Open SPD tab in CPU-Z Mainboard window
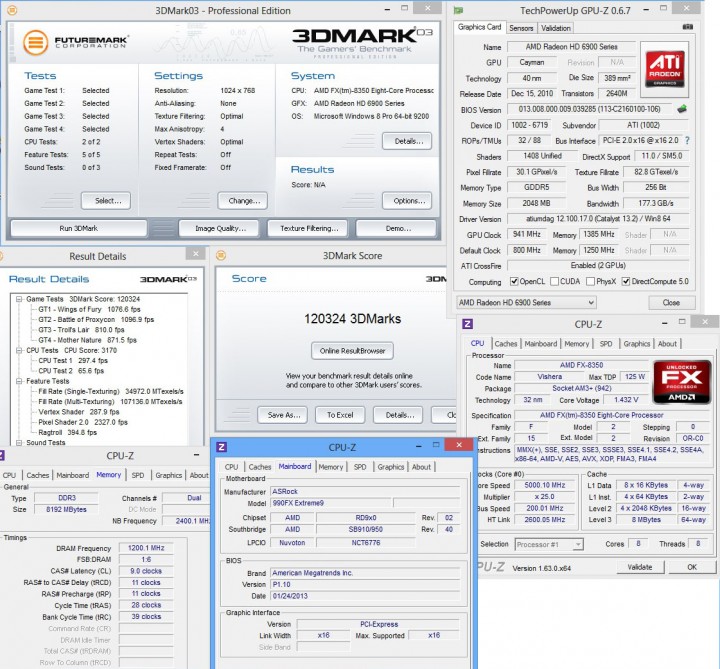720x669 pixels. click(360, 467)
